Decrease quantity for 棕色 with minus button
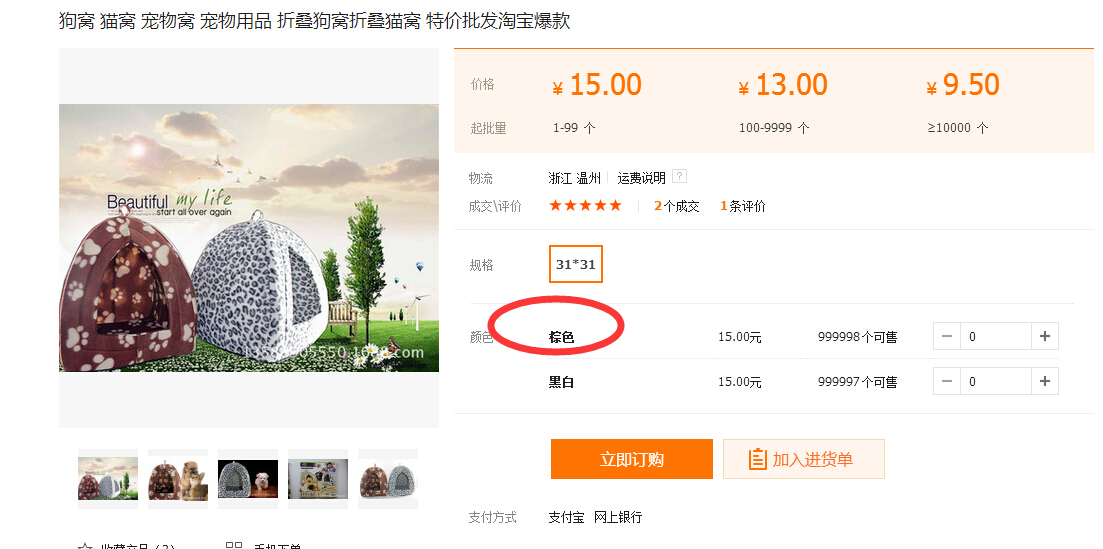 947,336
